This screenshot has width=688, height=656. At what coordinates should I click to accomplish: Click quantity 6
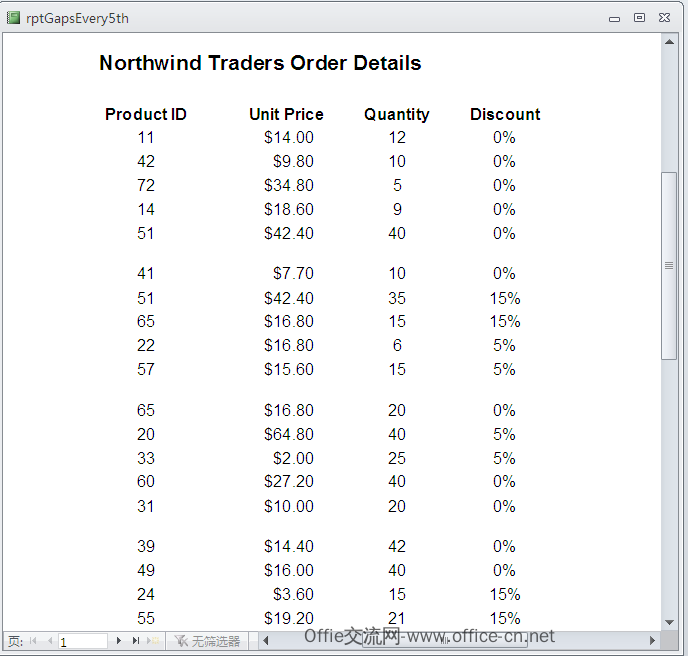pyautogui.click(x=397, y=345)
